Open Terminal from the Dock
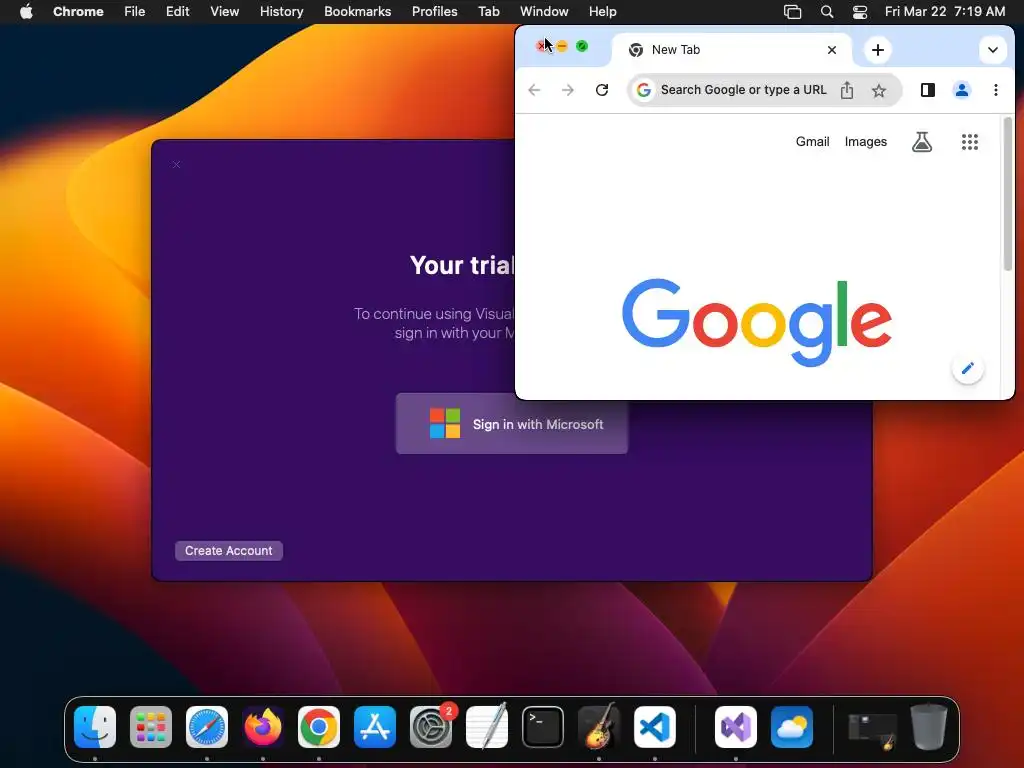This screenshot has height=768, width=1024. click(543, 727)
